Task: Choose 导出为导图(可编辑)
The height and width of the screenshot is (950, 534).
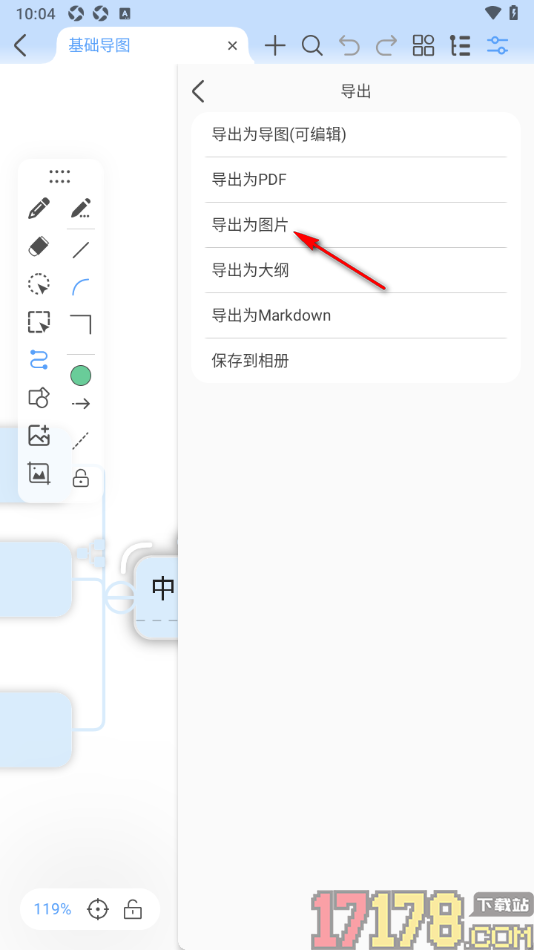Action: point(356,135)
